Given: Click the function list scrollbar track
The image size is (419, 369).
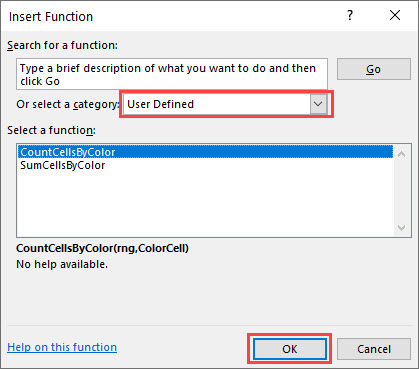Looking at the screenshot, I should coord(402,191).
